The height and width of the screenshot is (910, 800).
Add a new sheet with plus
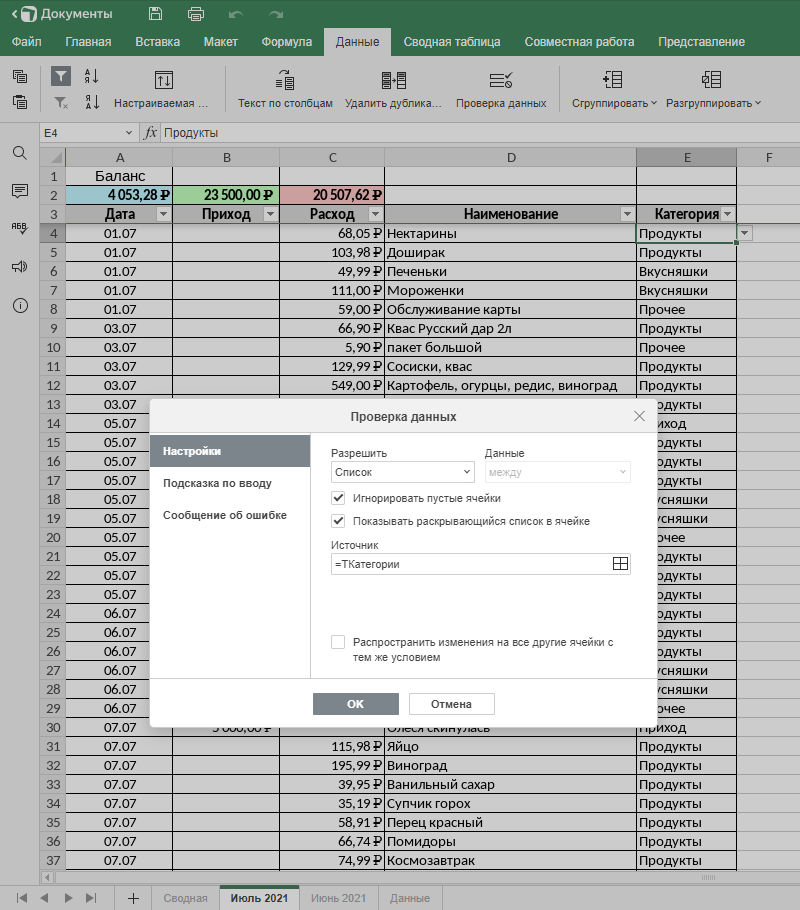click(133, 898)
